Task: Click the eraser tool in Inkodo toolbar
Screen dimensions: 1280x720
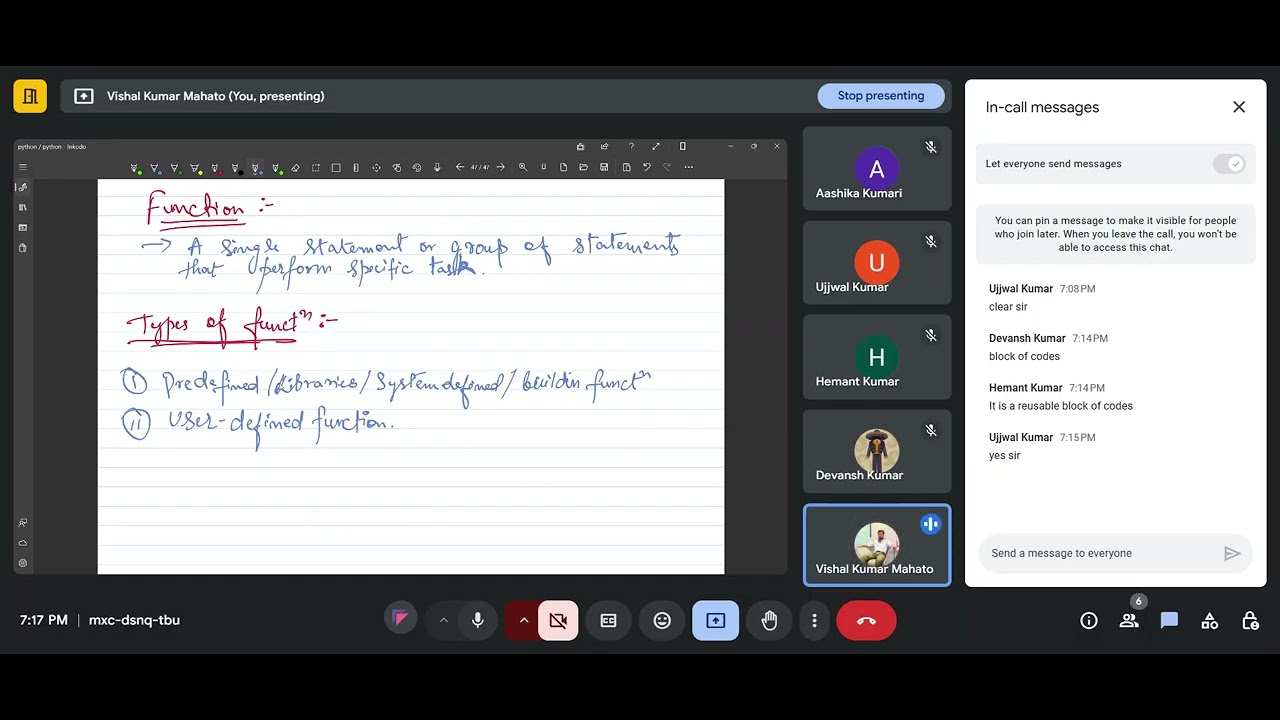Action: [295, 167]
